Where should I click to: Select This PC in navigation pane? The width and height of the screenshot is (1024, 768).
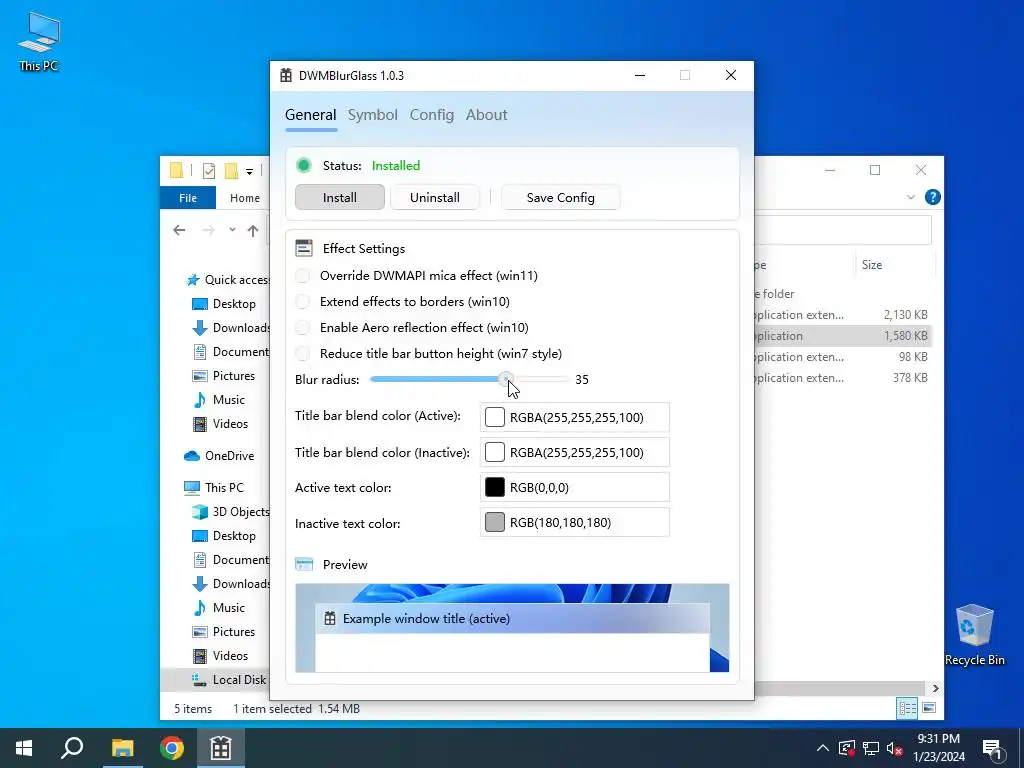[x=214, y=487]
